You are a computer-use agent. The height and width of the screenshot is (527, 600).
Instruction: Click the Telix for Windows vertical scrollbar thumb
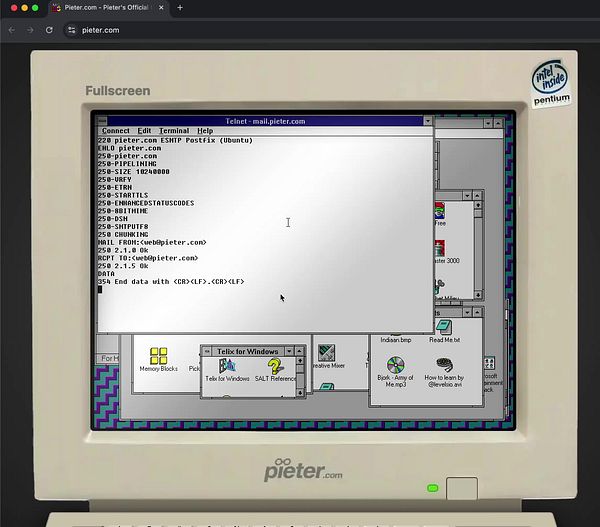point(300,369)
